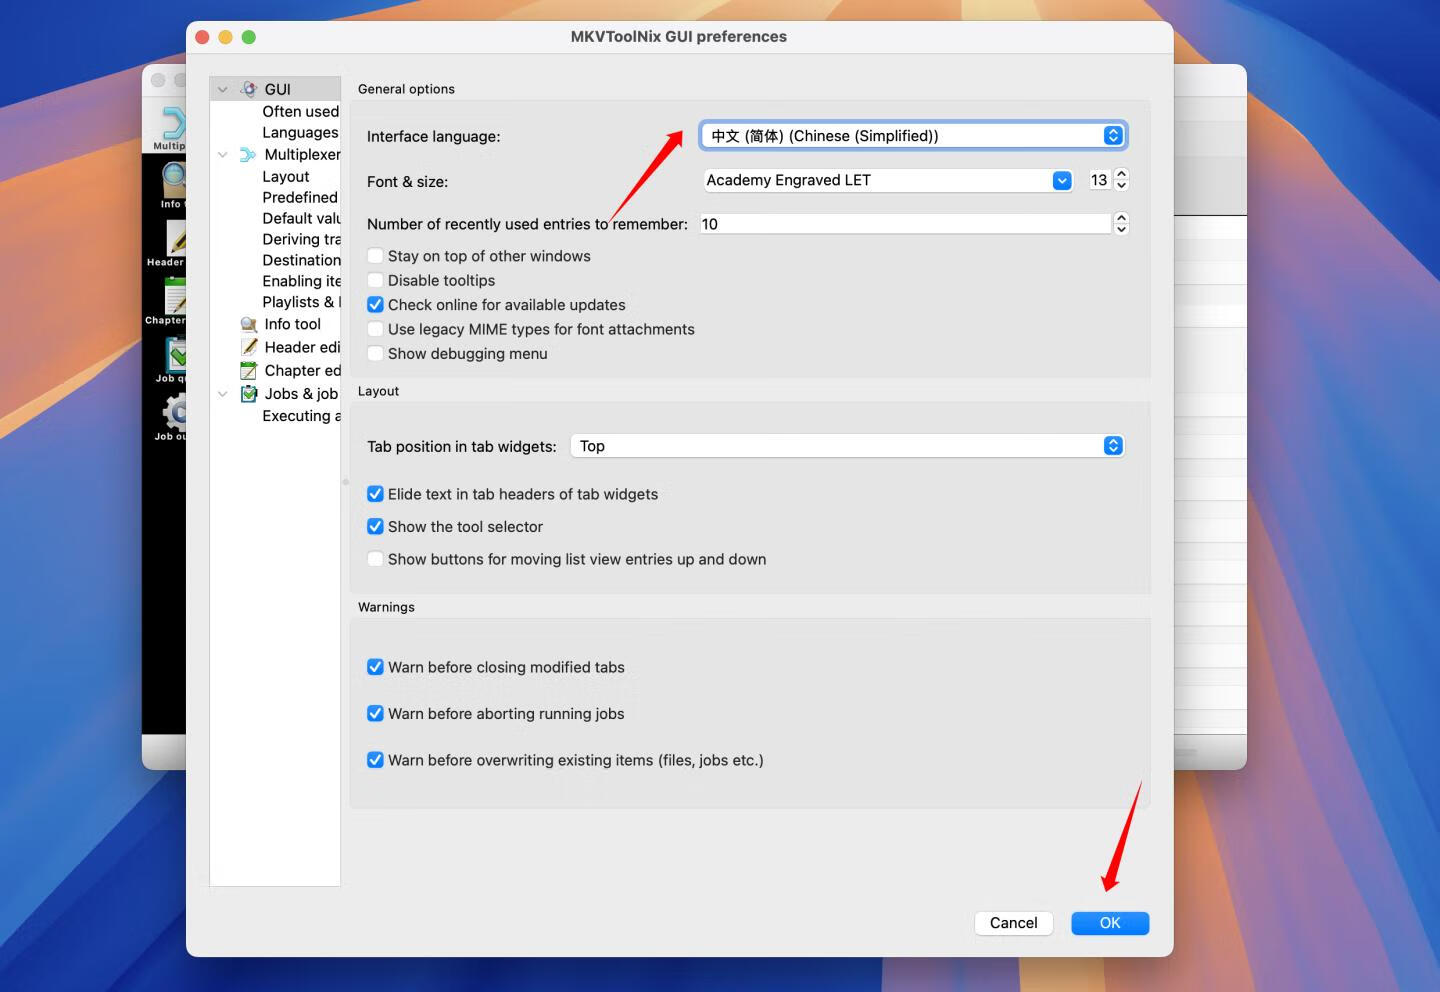Image resolution: width=1440 pixels, height=992 pixels.
Task: Enable Stay on top of other windows
Action: [376, 256]
